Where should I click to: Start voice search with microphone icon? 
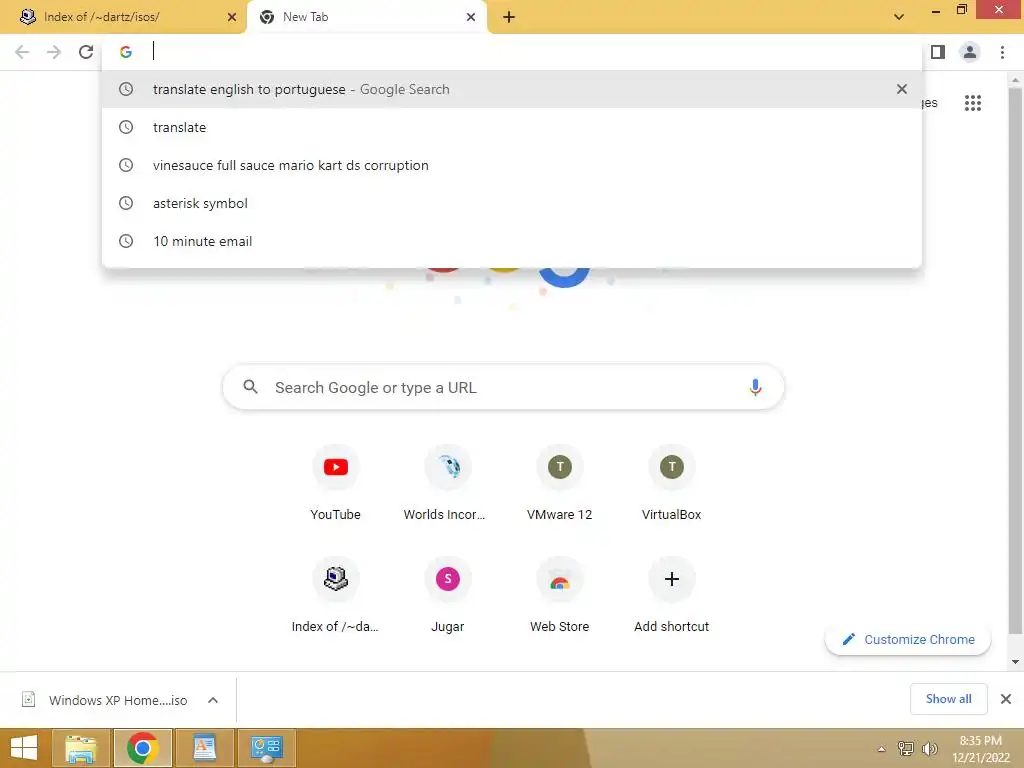pyautogui.click(x=755, y=388)
